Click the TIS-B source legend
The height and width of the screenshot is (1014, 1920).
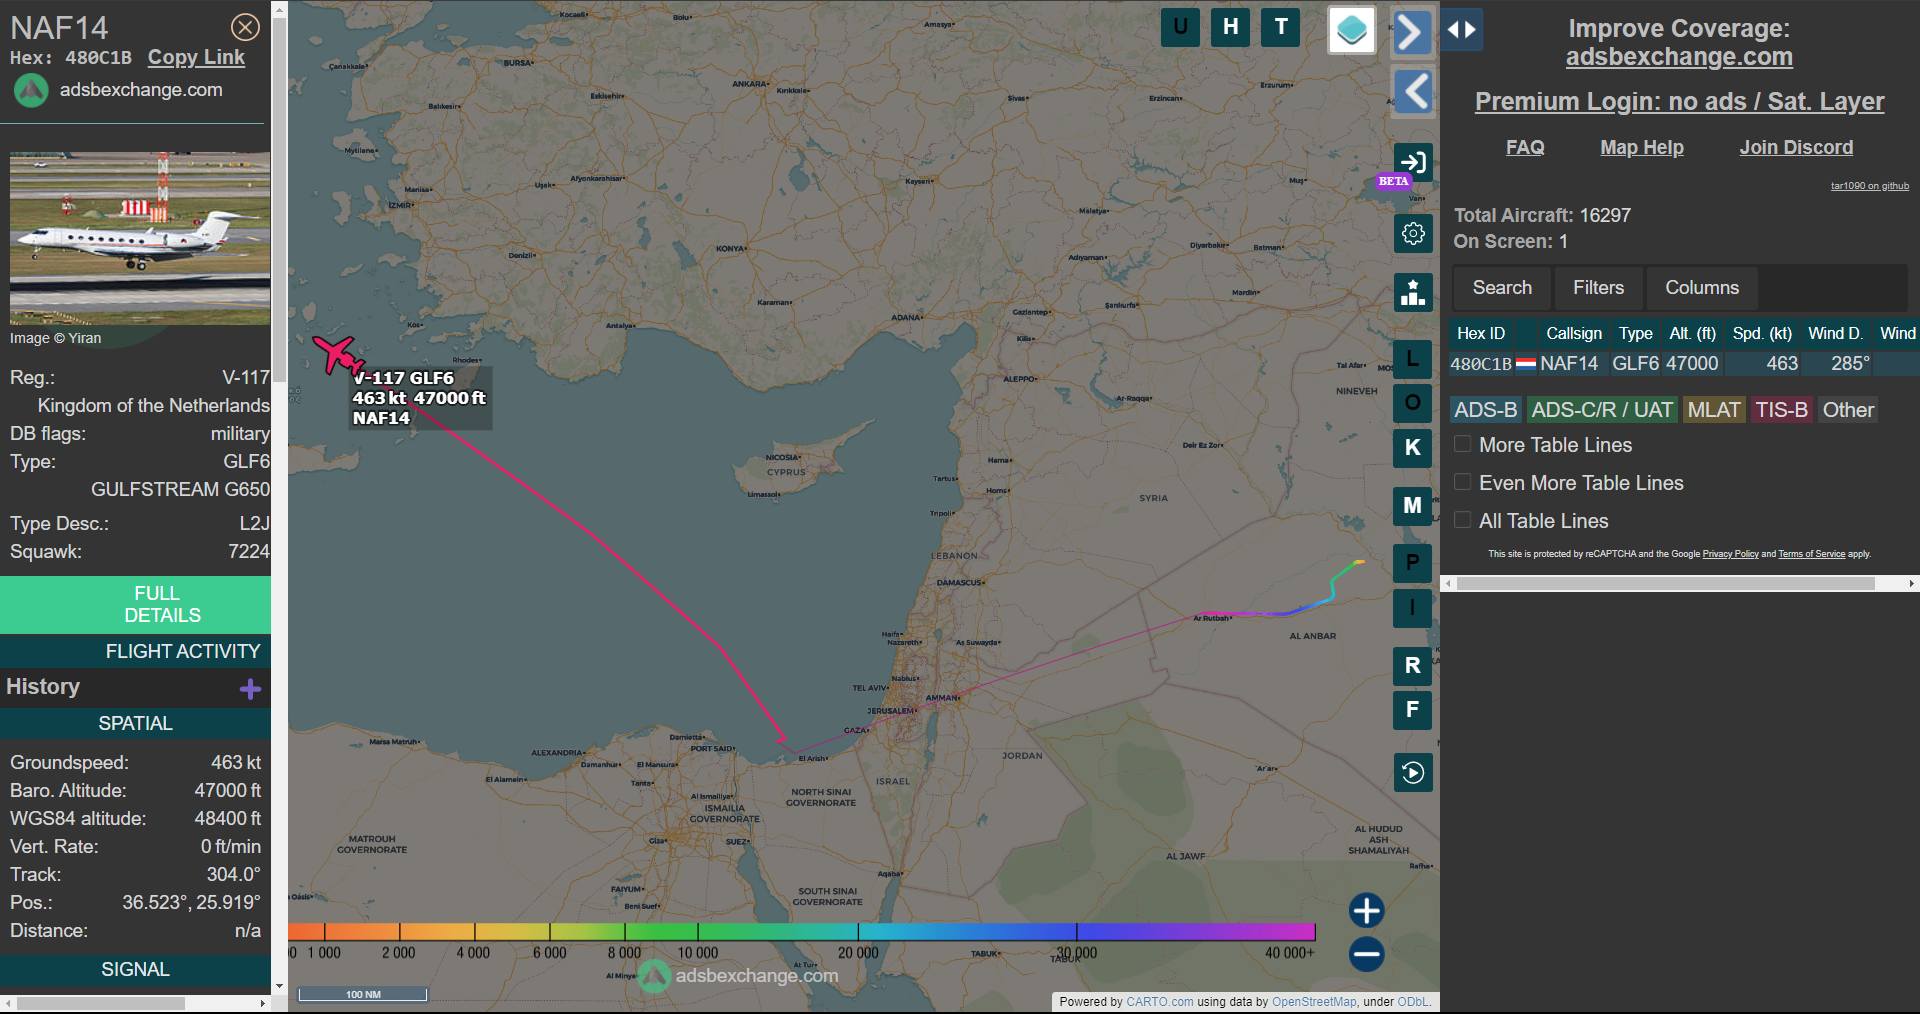coord(1782,410)
